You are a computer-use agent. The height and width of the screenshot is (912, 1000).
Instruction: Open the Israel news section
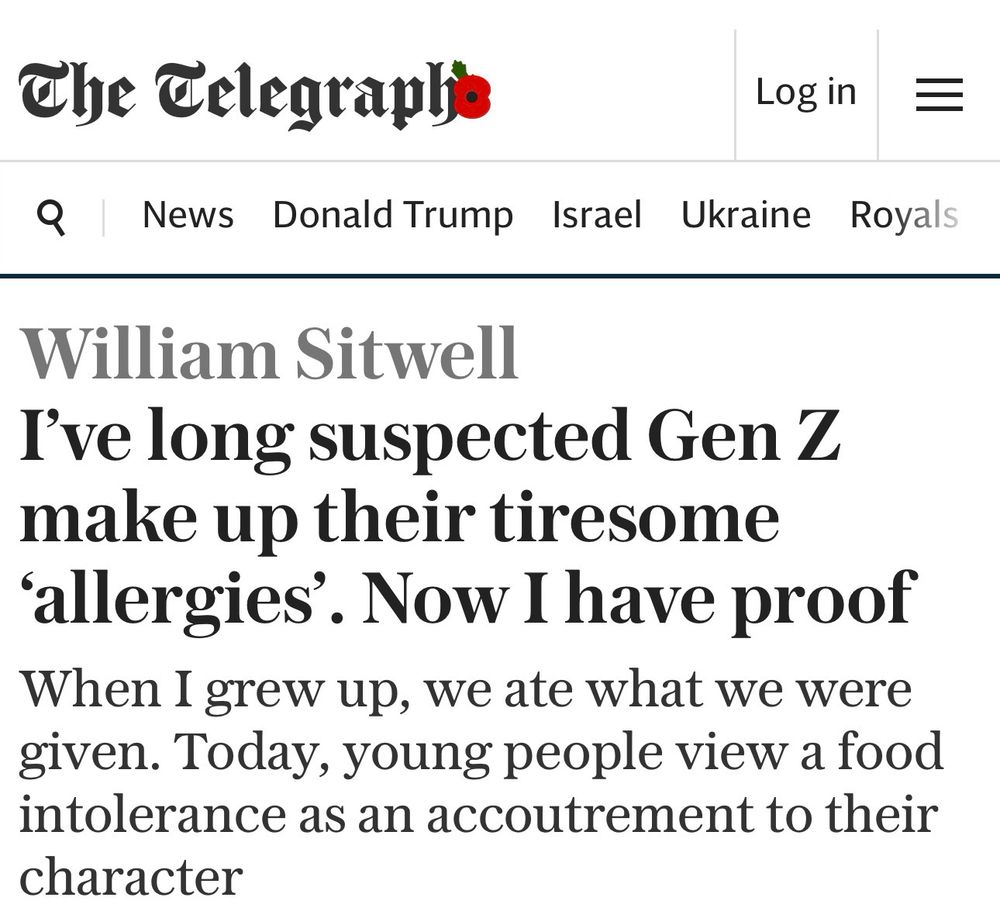point(597,214)
